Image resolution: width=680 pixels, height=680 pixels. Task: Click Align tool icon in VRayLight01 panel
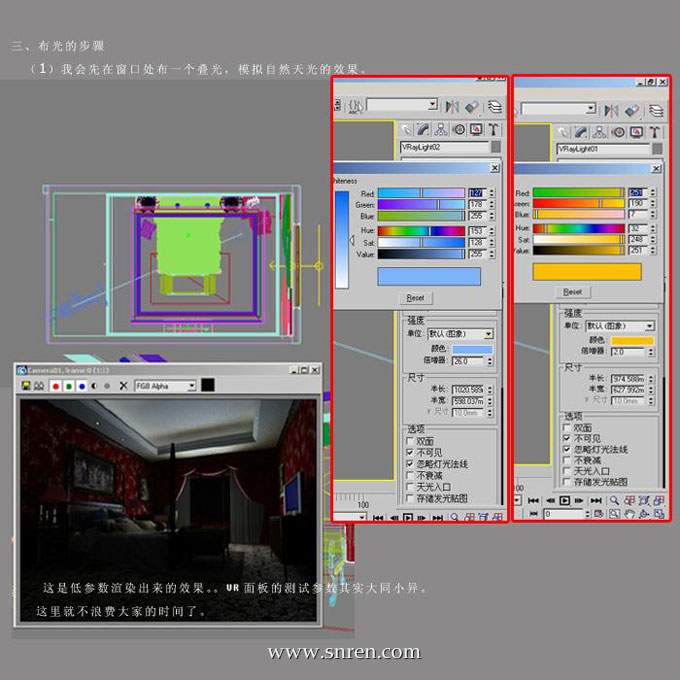(632, 111)
